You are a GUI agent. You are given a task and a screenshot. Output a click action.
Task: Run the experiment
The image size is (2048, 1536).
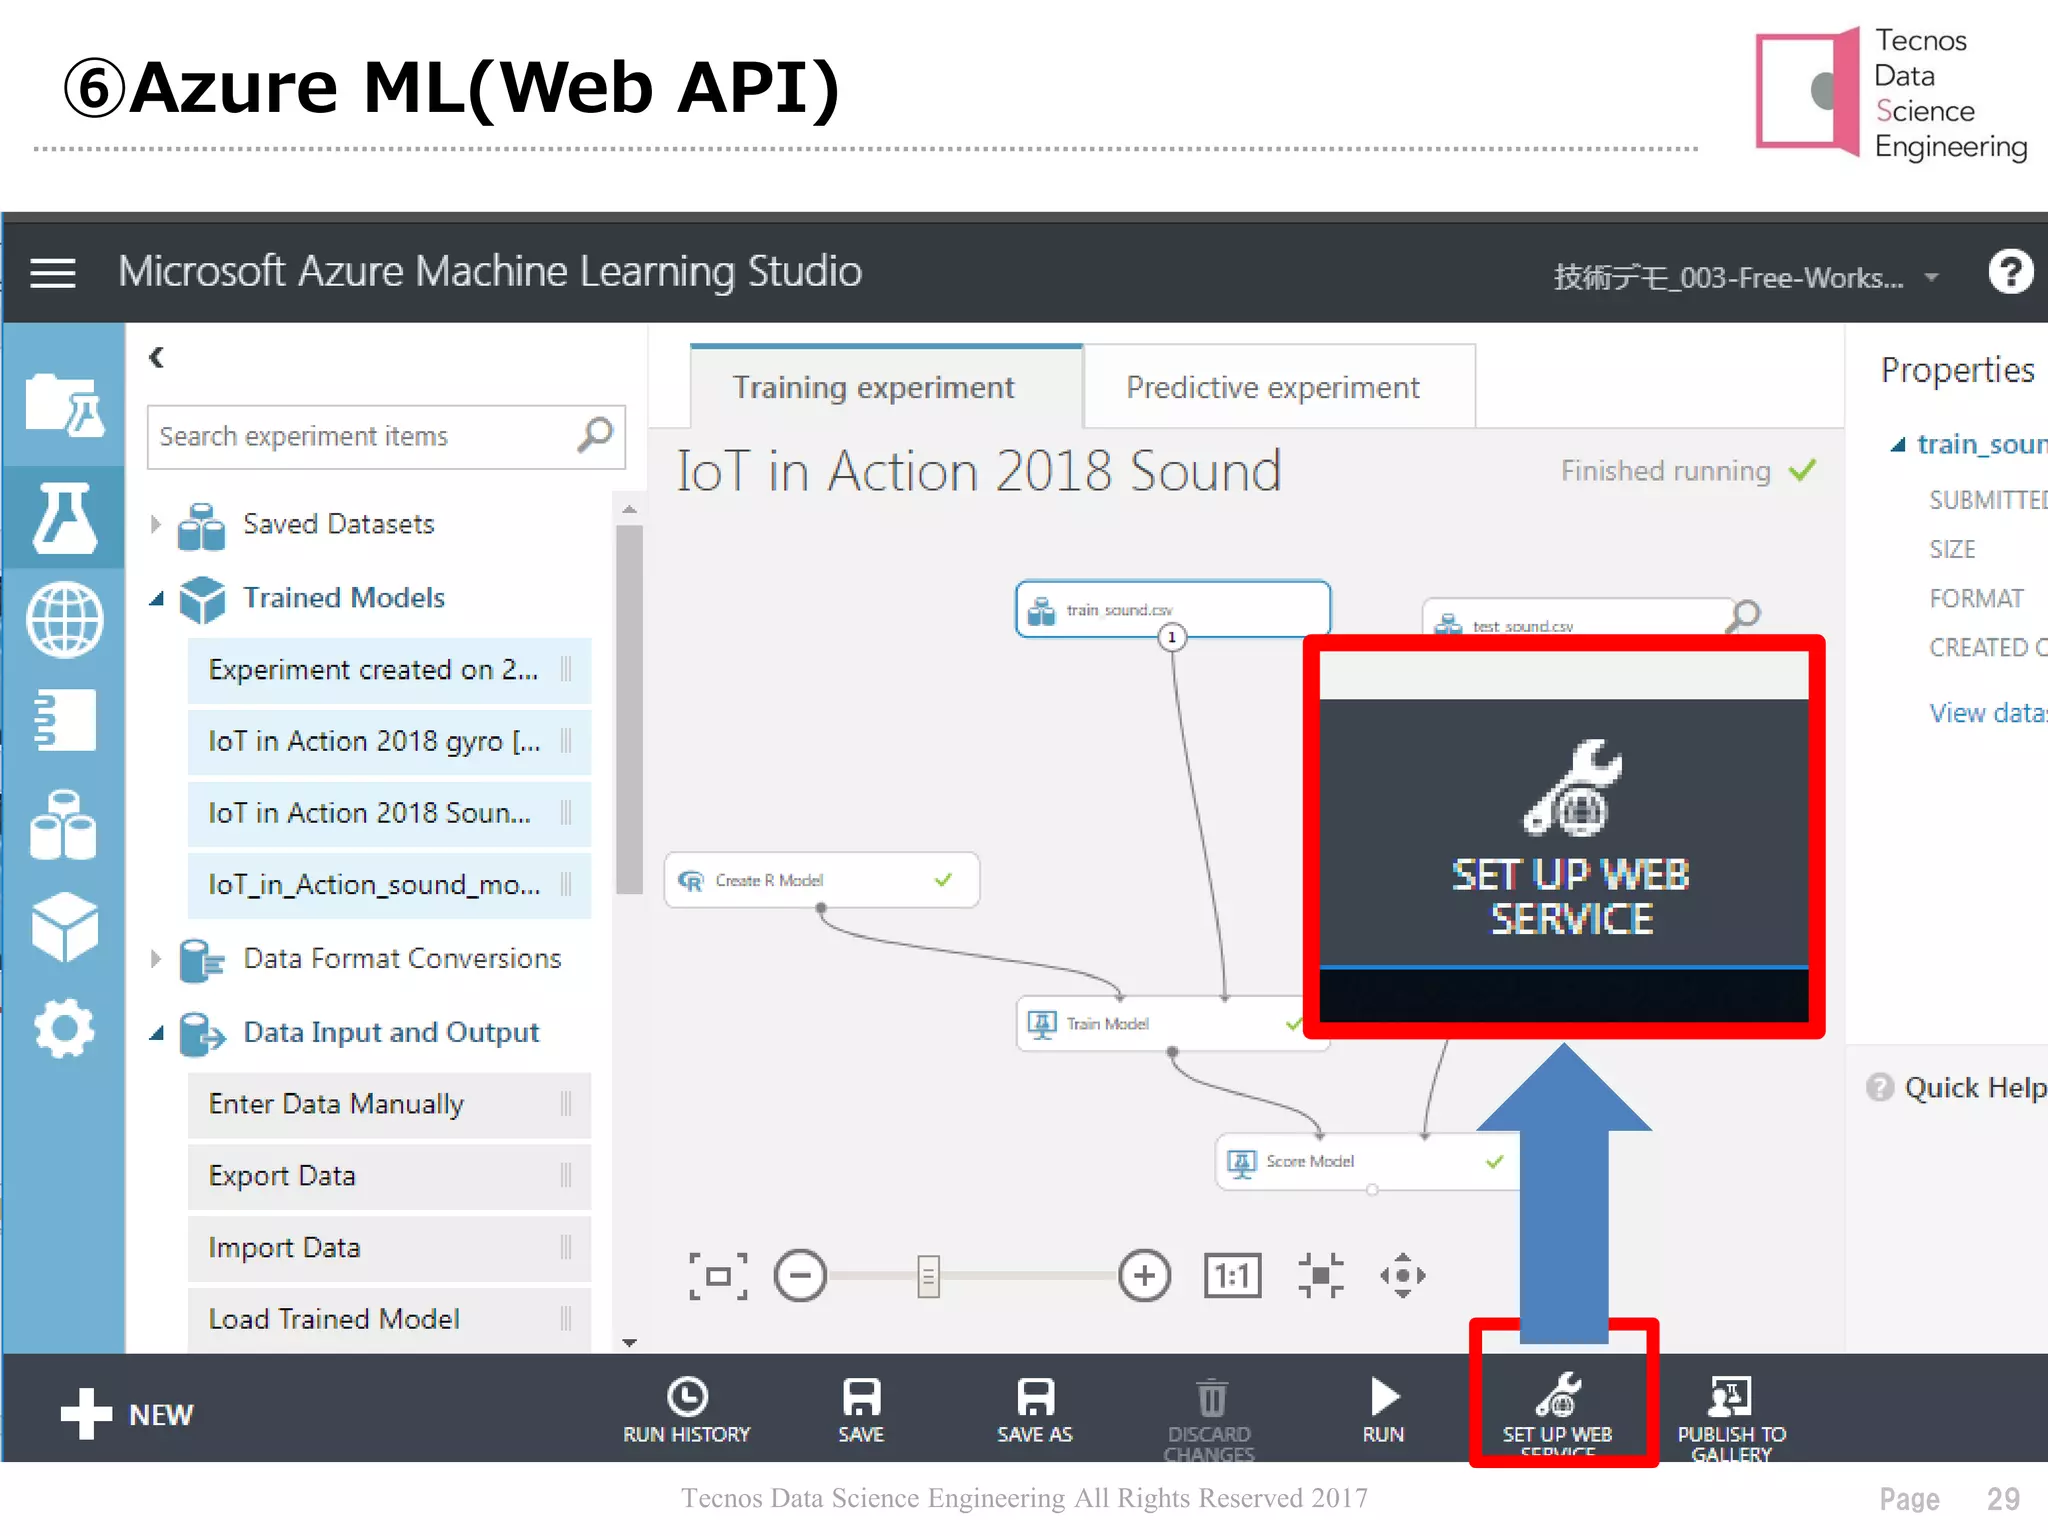(x=1384, y=1410)
